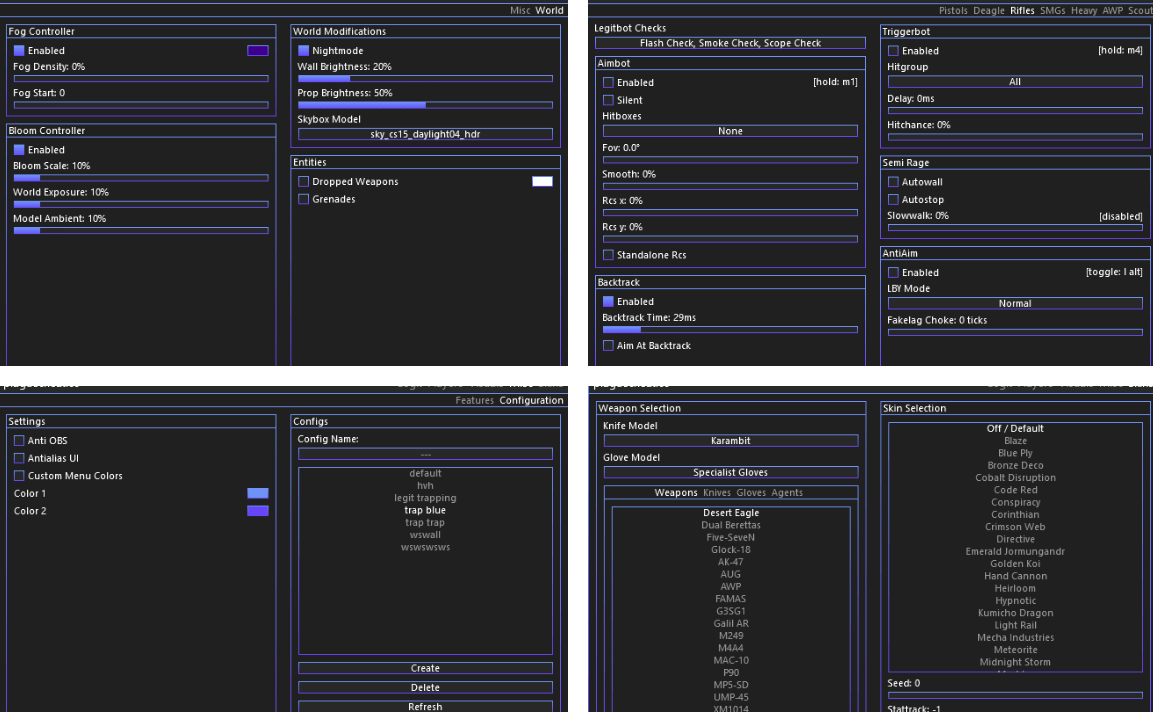Enable the Standalone Rcs checkbox
The height and width of the screenshot is (712, 1153).
[608, 255]
